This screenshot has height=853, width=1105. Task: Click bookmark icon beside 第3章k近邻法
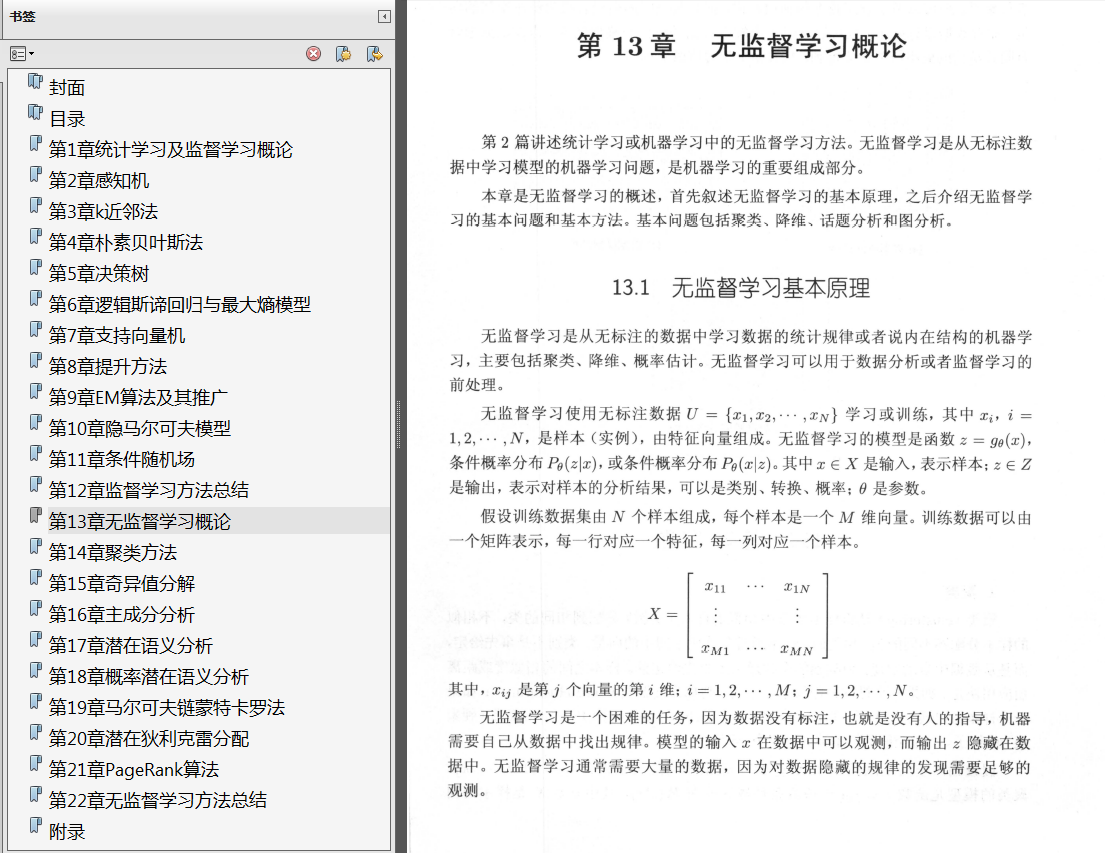tap(35, 205)
